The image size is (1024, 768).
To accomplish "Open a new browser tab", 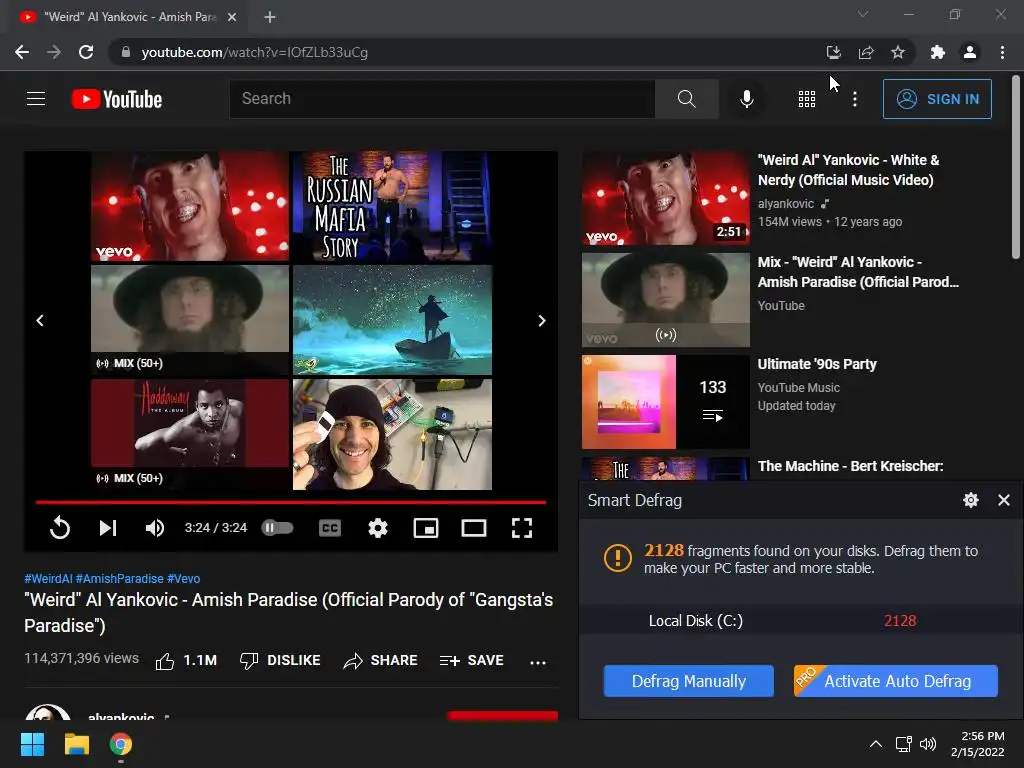I will click(270, 17).
